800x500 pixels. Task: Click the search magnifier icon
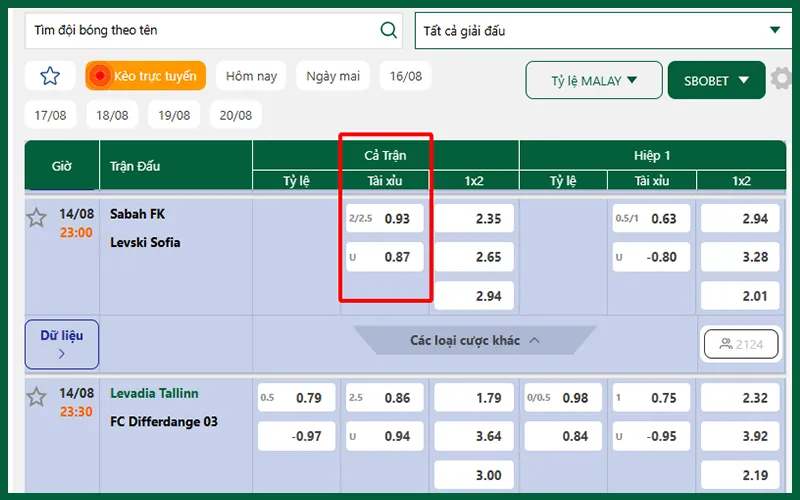388,30
